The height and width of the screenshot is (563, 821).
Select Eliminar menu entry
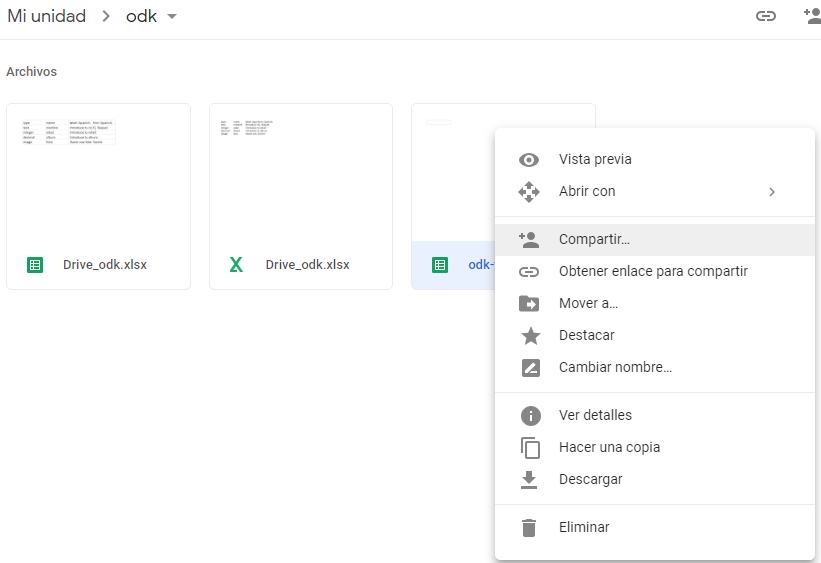[654, 528]
